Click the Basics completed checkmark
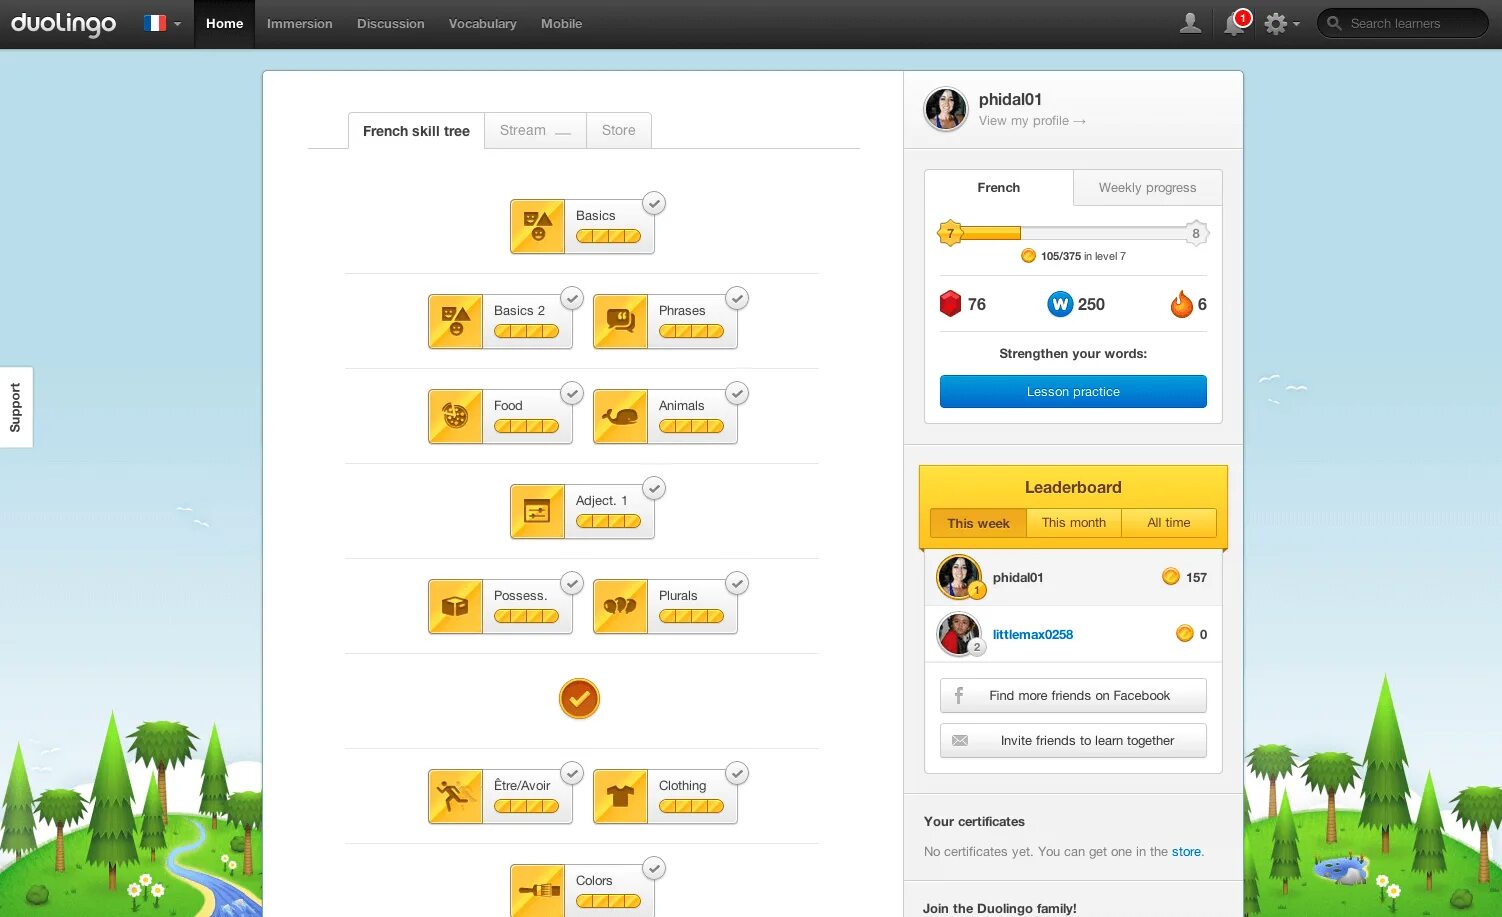Image resolution: width=1502 pixels, height=917 pixels. [x=654, y=203]
